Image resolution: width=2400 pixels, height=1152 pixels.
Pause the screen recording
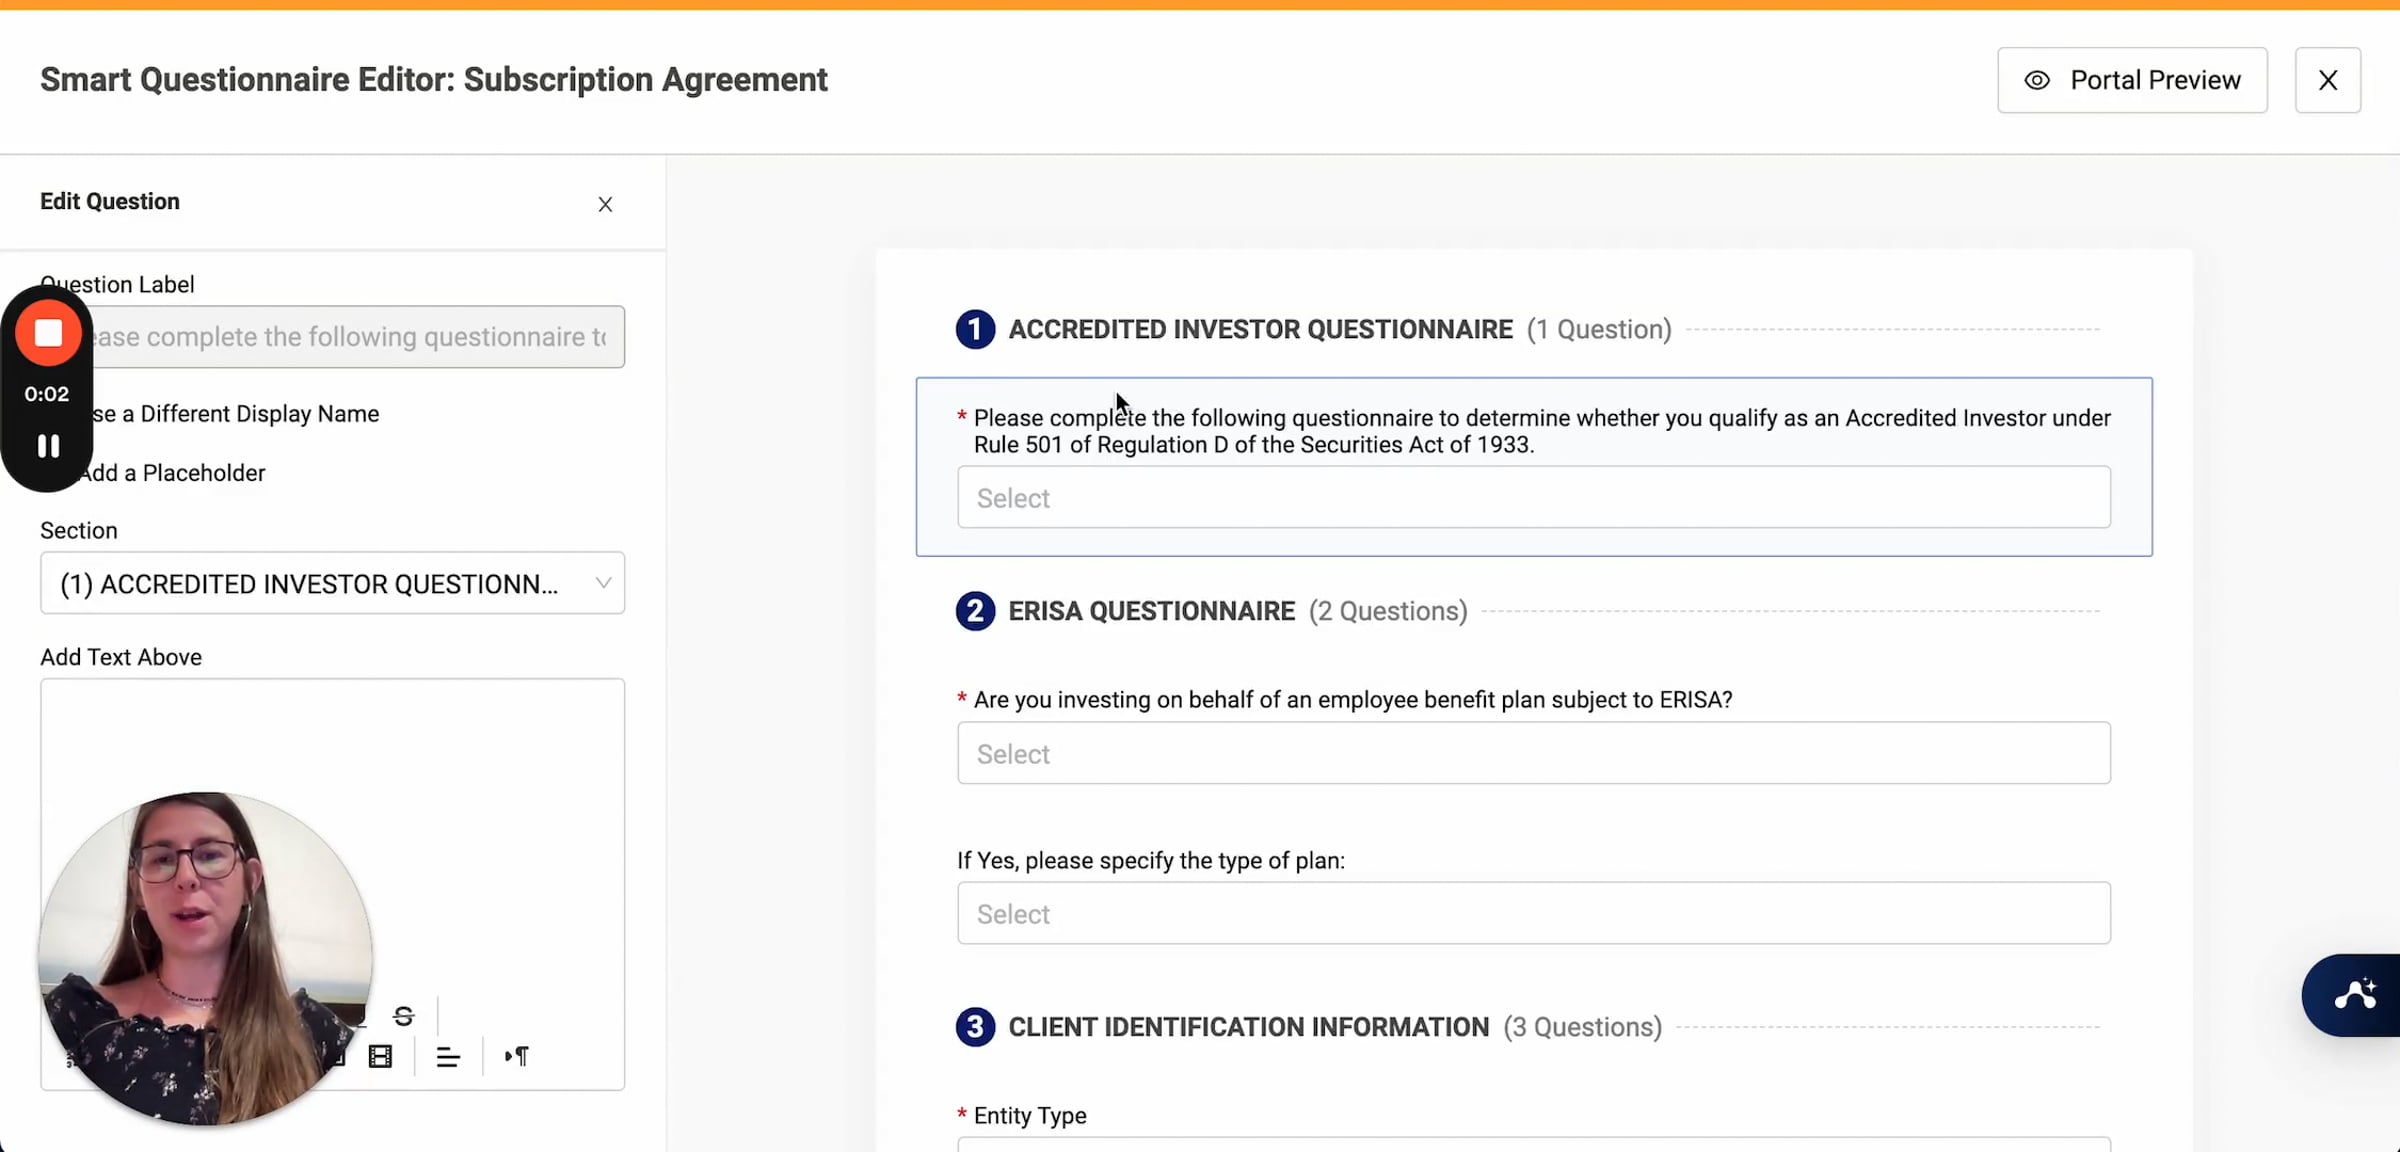tap(47, 446)
